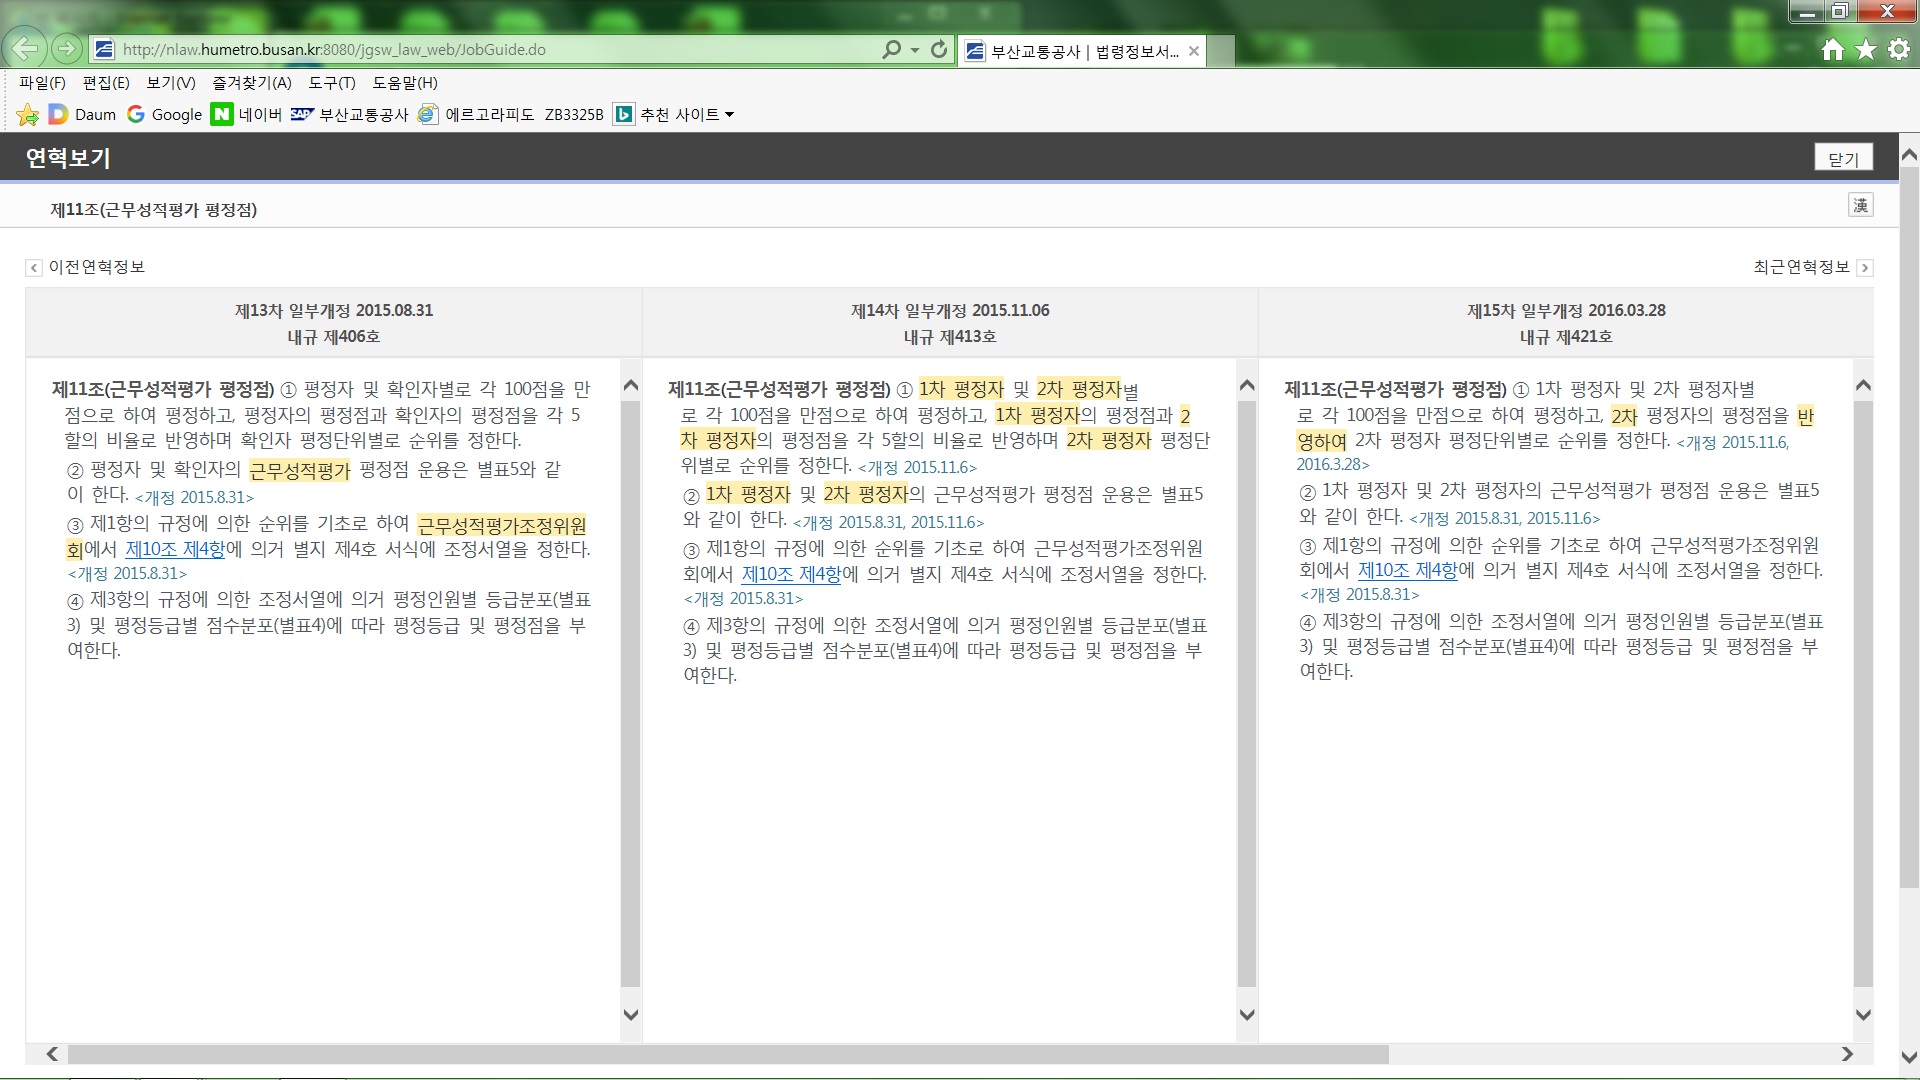This screenshot has width=1920, height=1080.
Task: Click the search magnifier in address bar
Action: pyautogui.click(x=891, y=49)
